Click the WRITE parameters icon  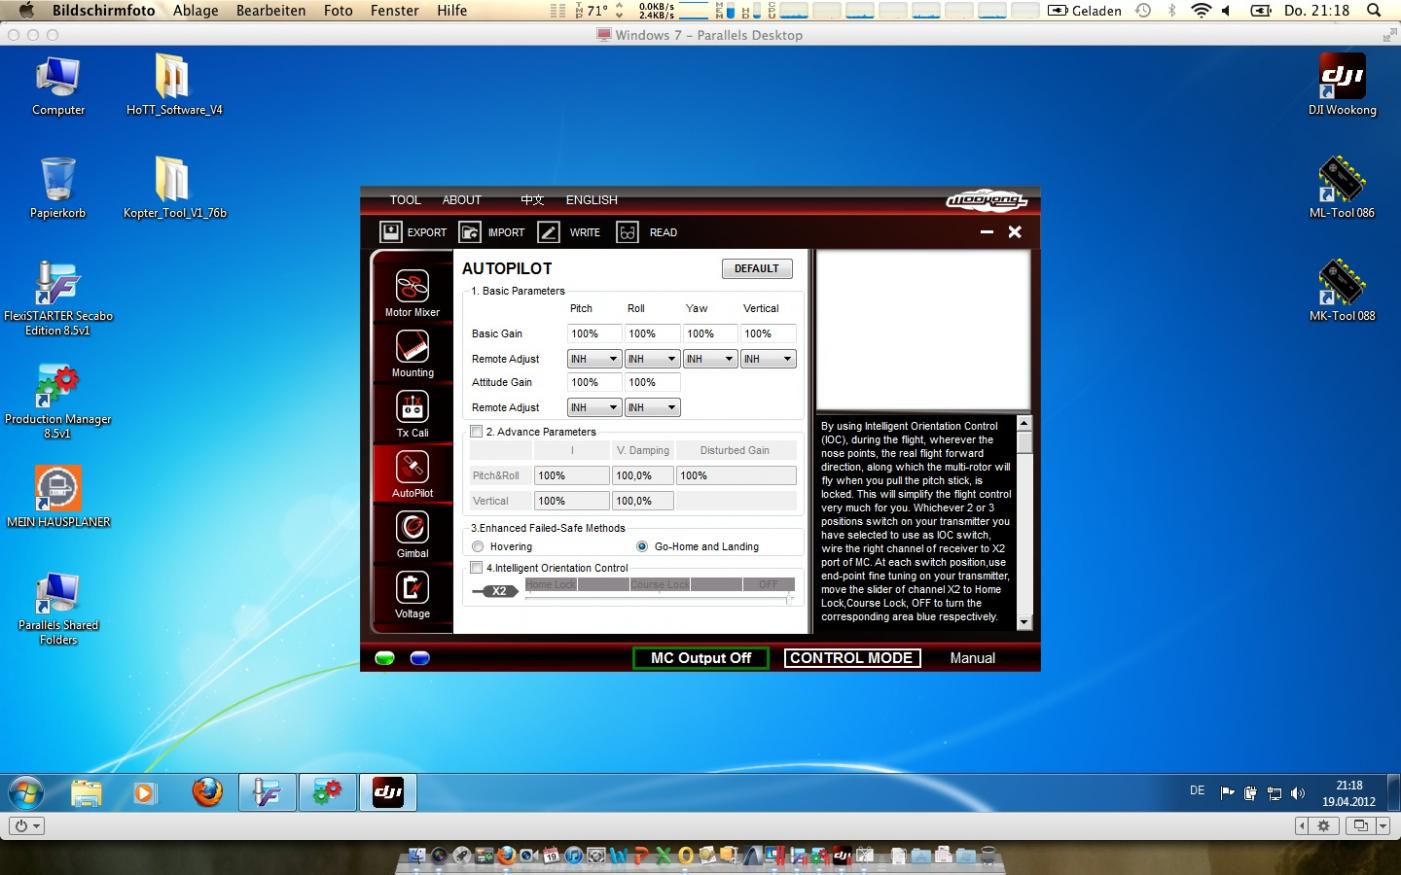(x=549, y=232)
